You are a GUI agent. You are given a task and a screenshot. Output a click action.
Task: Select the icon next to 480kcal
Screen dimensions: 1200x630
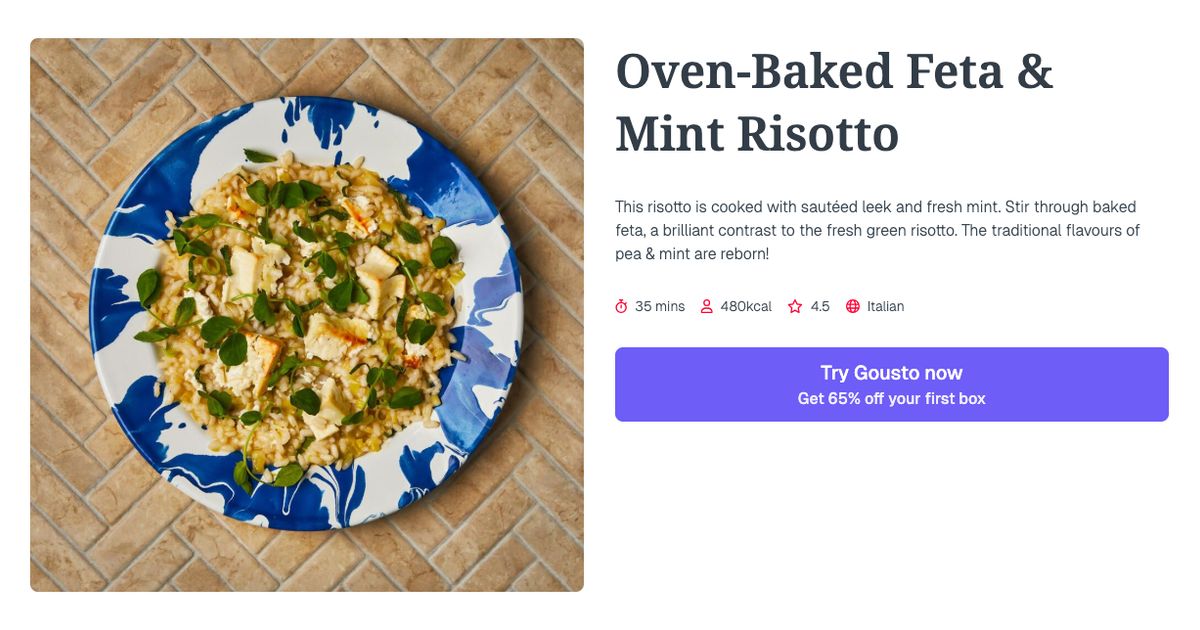click(708, 306)
